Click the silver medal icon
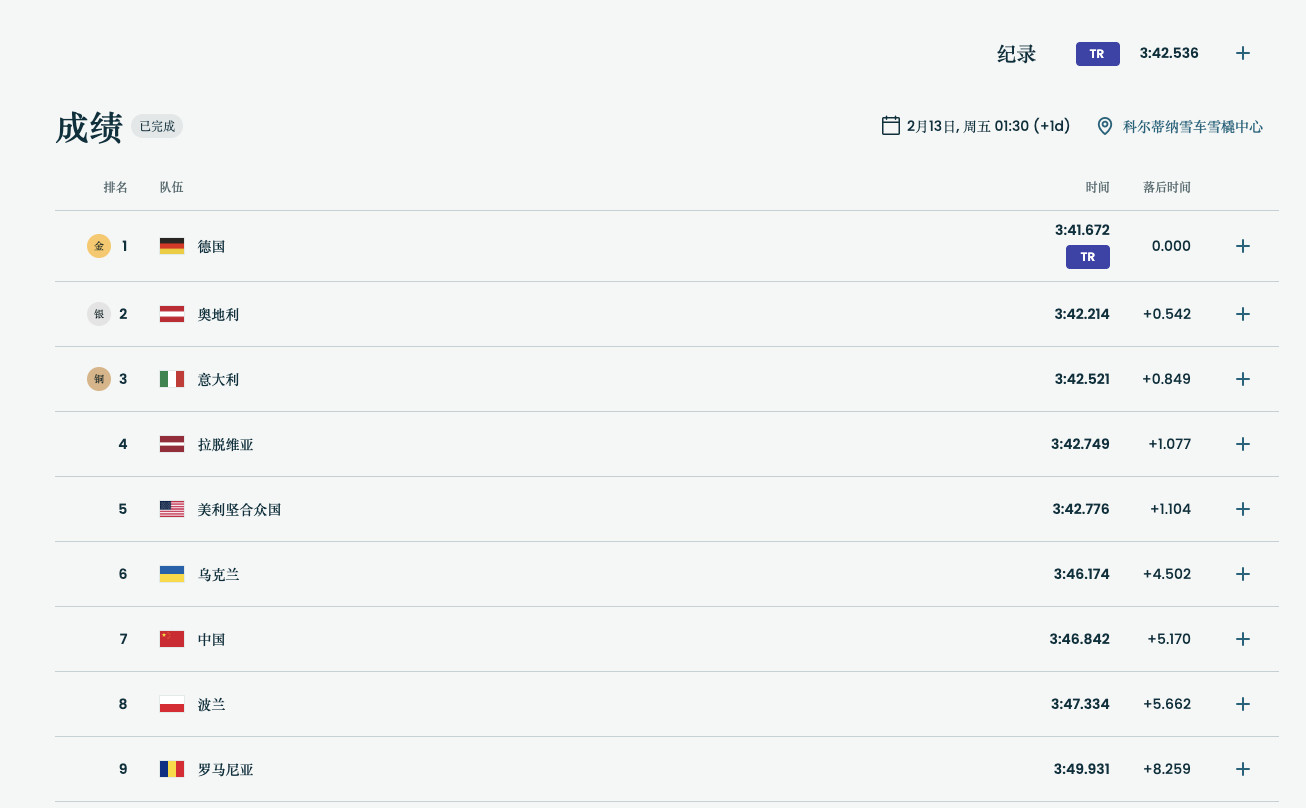The image size is (1306, 808). (x=99, y=314)
